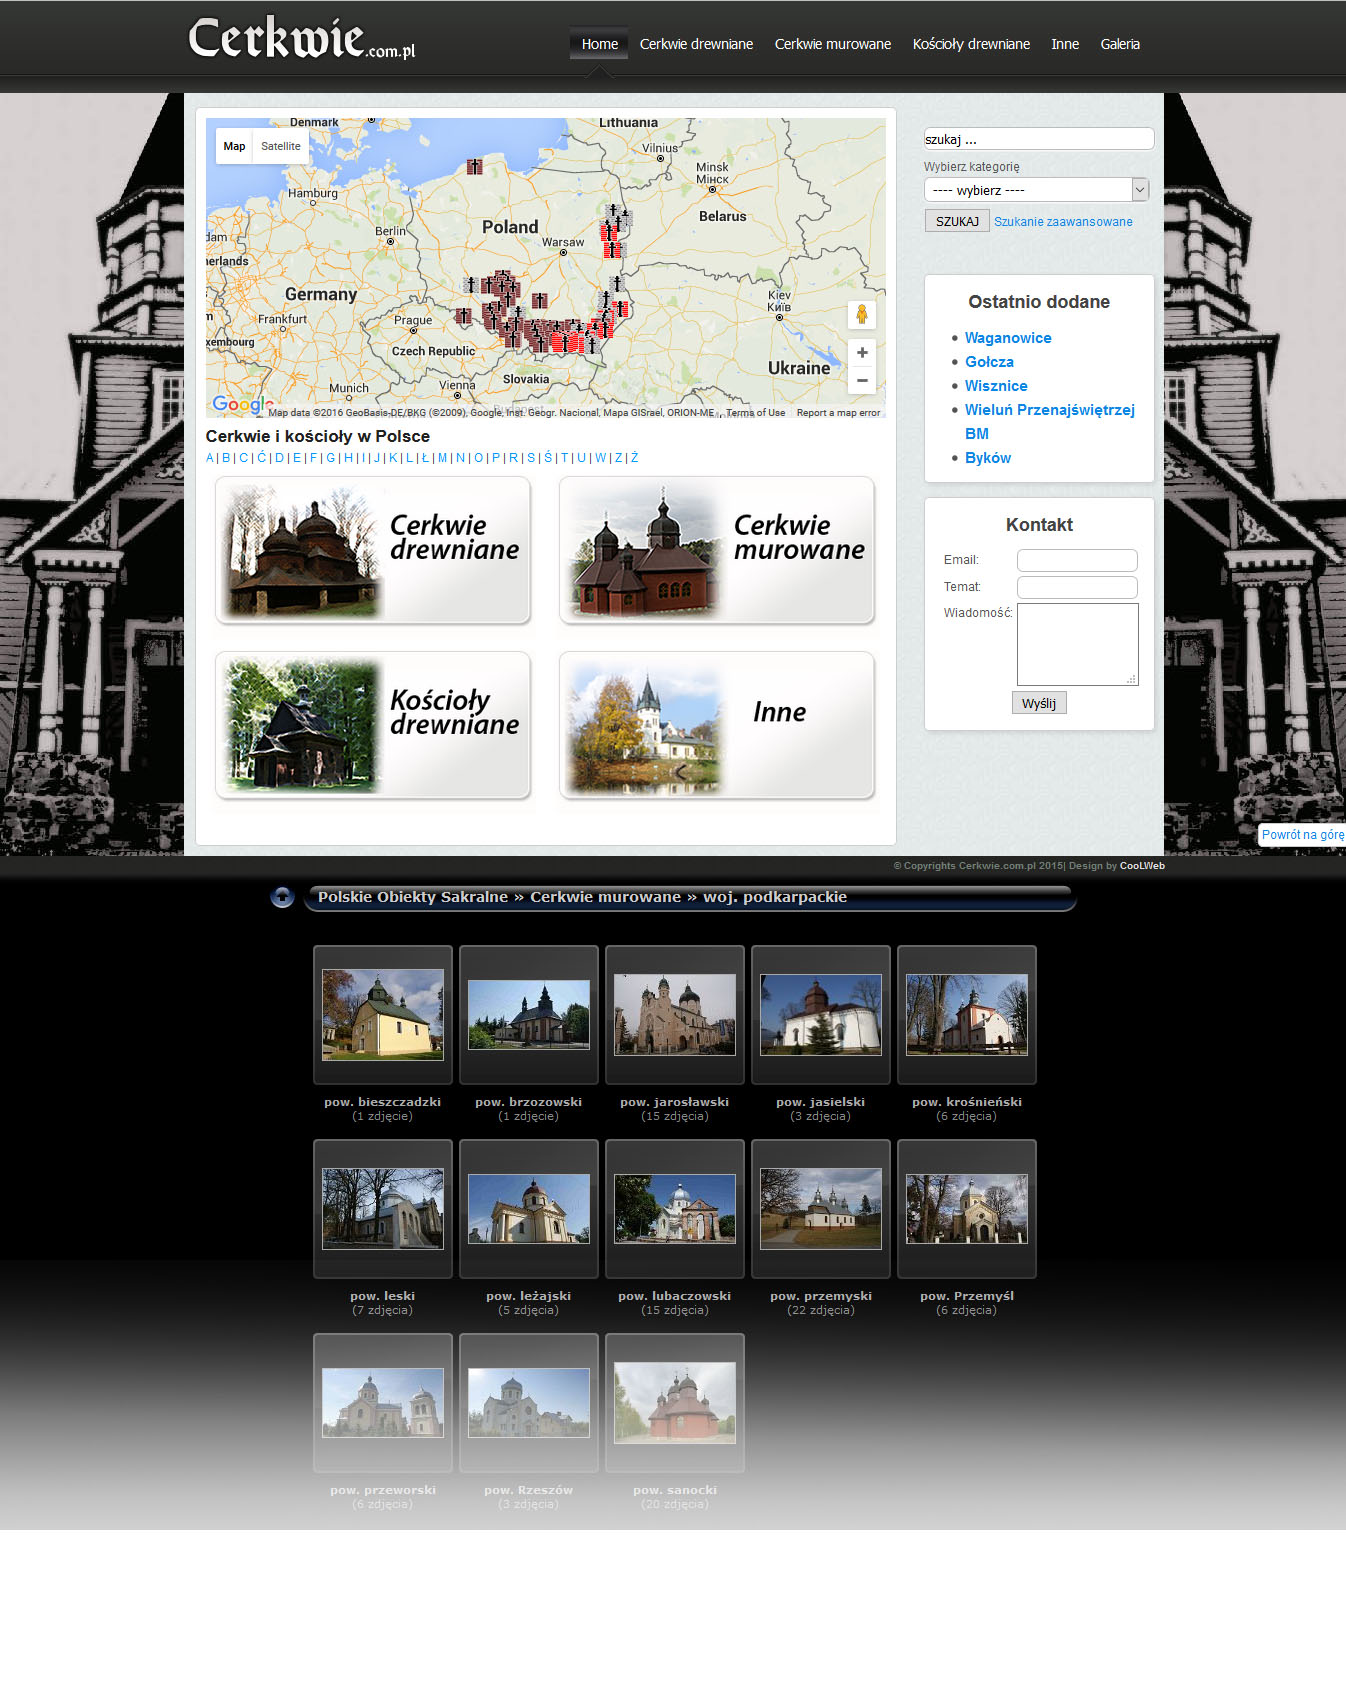Screen dimensions: 1346x1708
Task: Focus the Email contact field
Action: pyautogui.click(x=1077, y=560)
